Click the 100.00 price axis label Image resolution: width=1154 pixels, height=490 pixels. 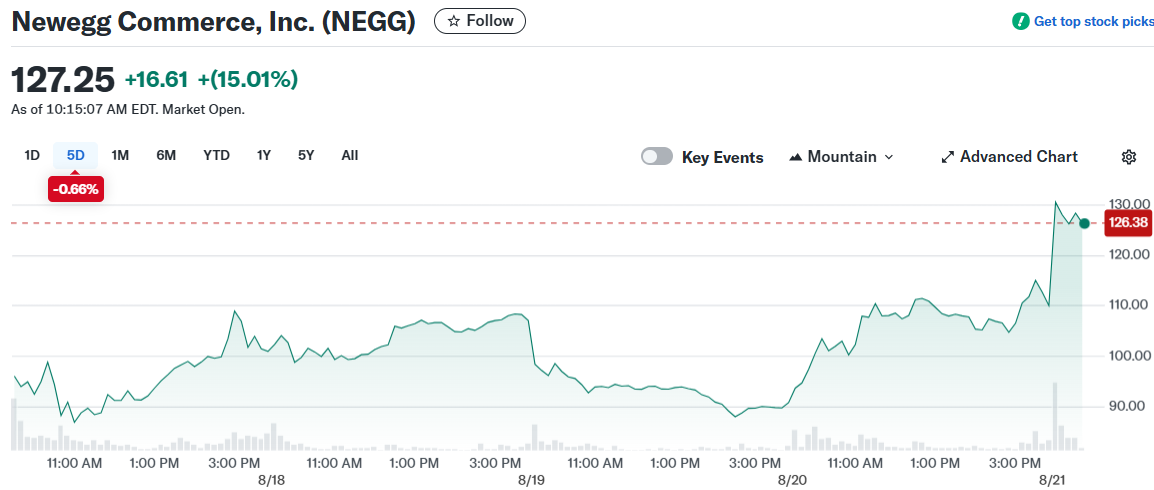[1128, 356]
